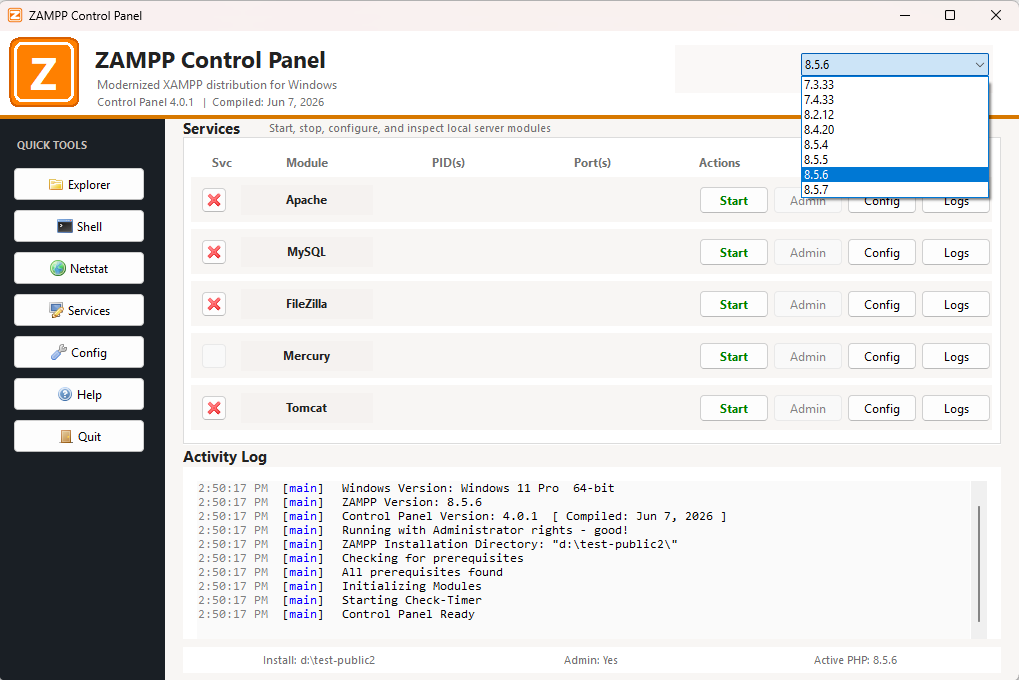Start the MySQL module

pyautogui.click(x=734, y=252)
